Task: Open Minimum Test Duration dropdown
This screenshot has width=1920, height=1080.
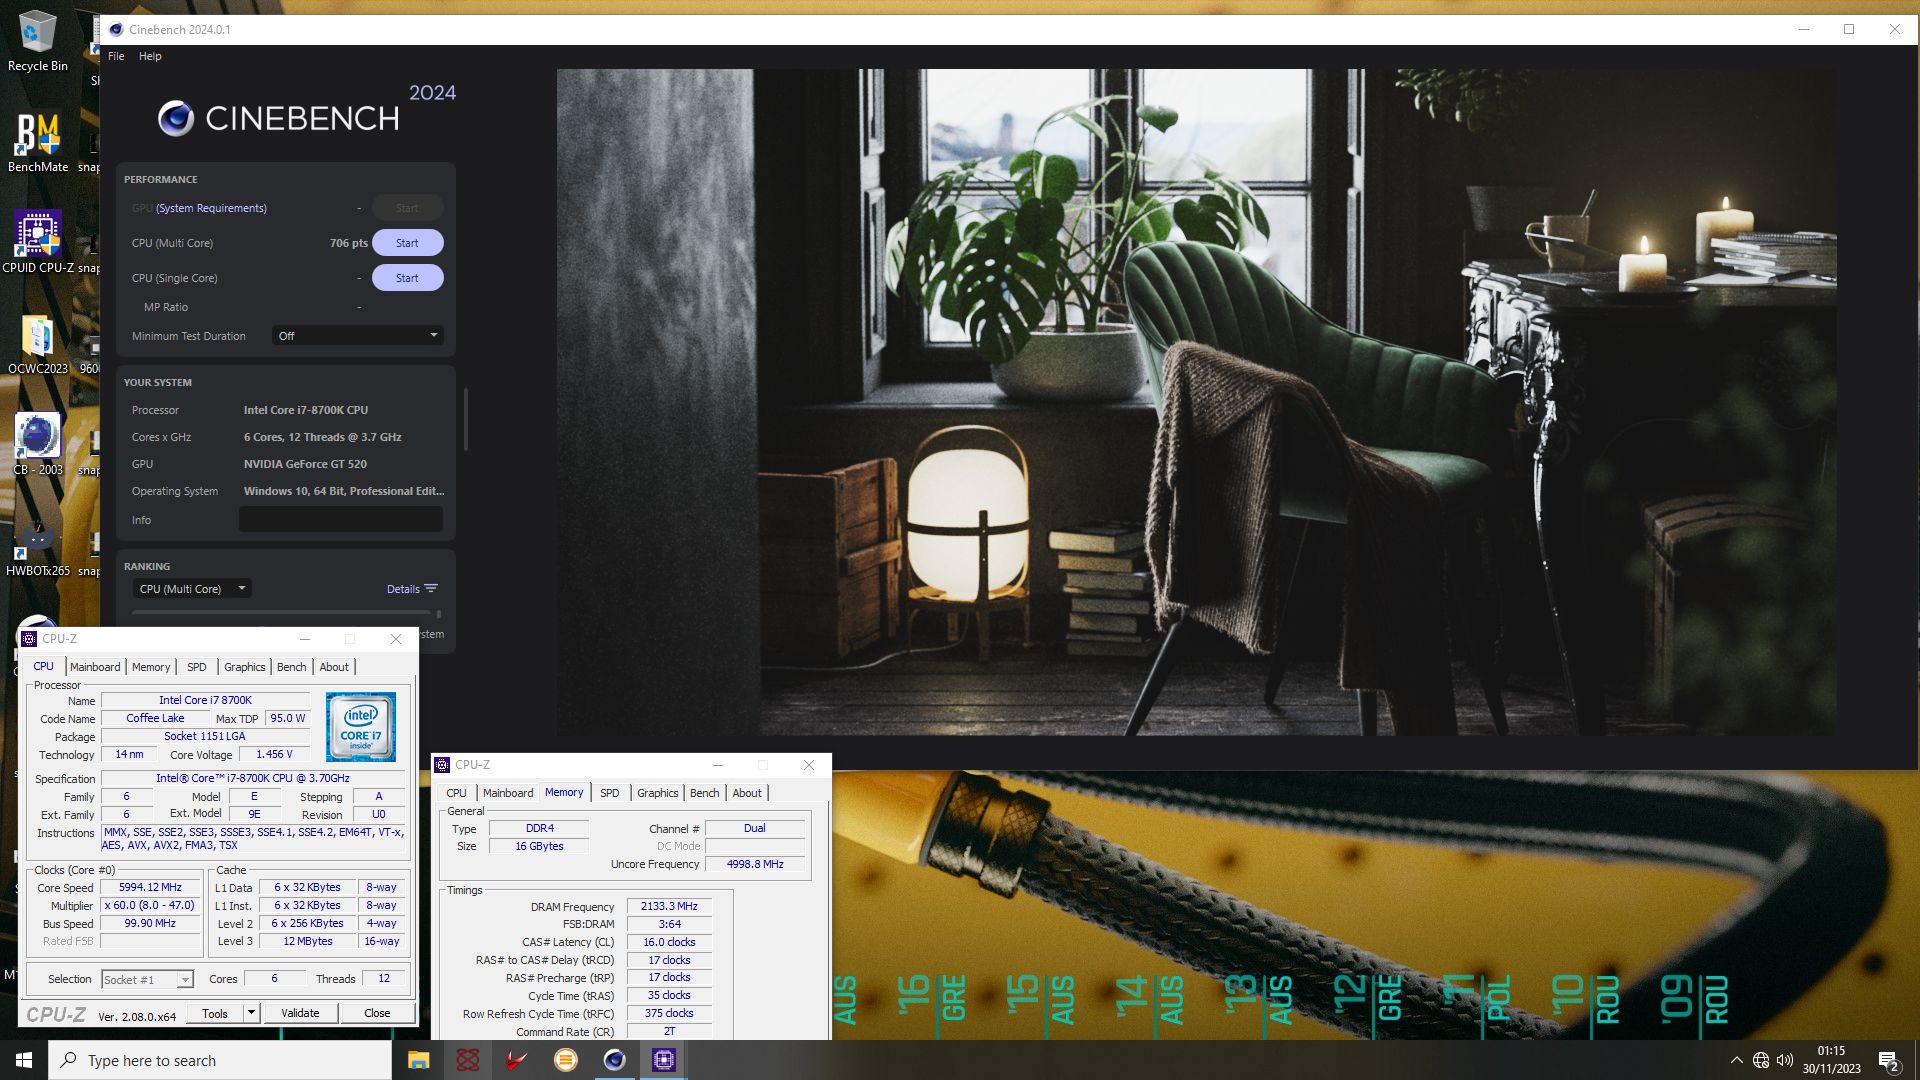Action: coord(358,336)
